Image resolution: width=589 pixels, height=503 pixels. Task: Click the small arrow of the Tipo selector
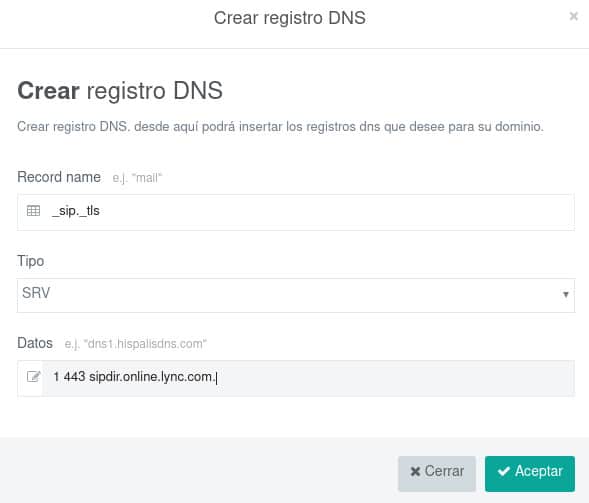565,294
